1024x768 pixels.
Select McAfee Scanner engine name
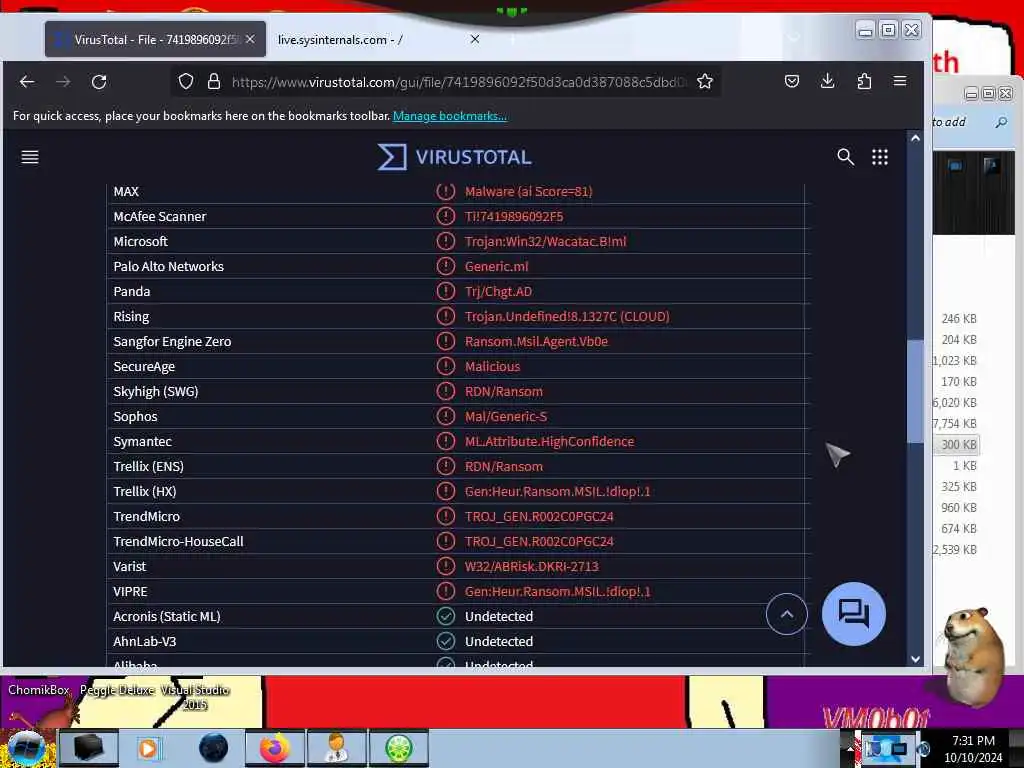159,217
